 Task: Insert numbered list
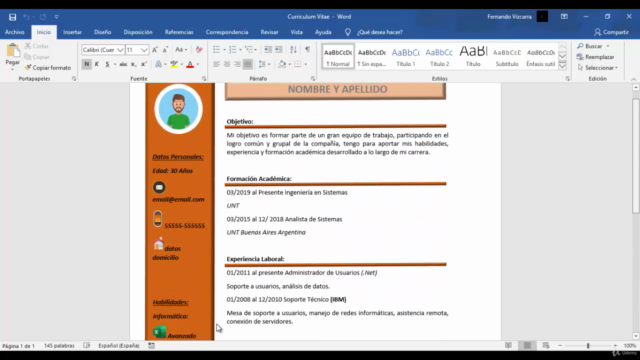click(233, 50)
